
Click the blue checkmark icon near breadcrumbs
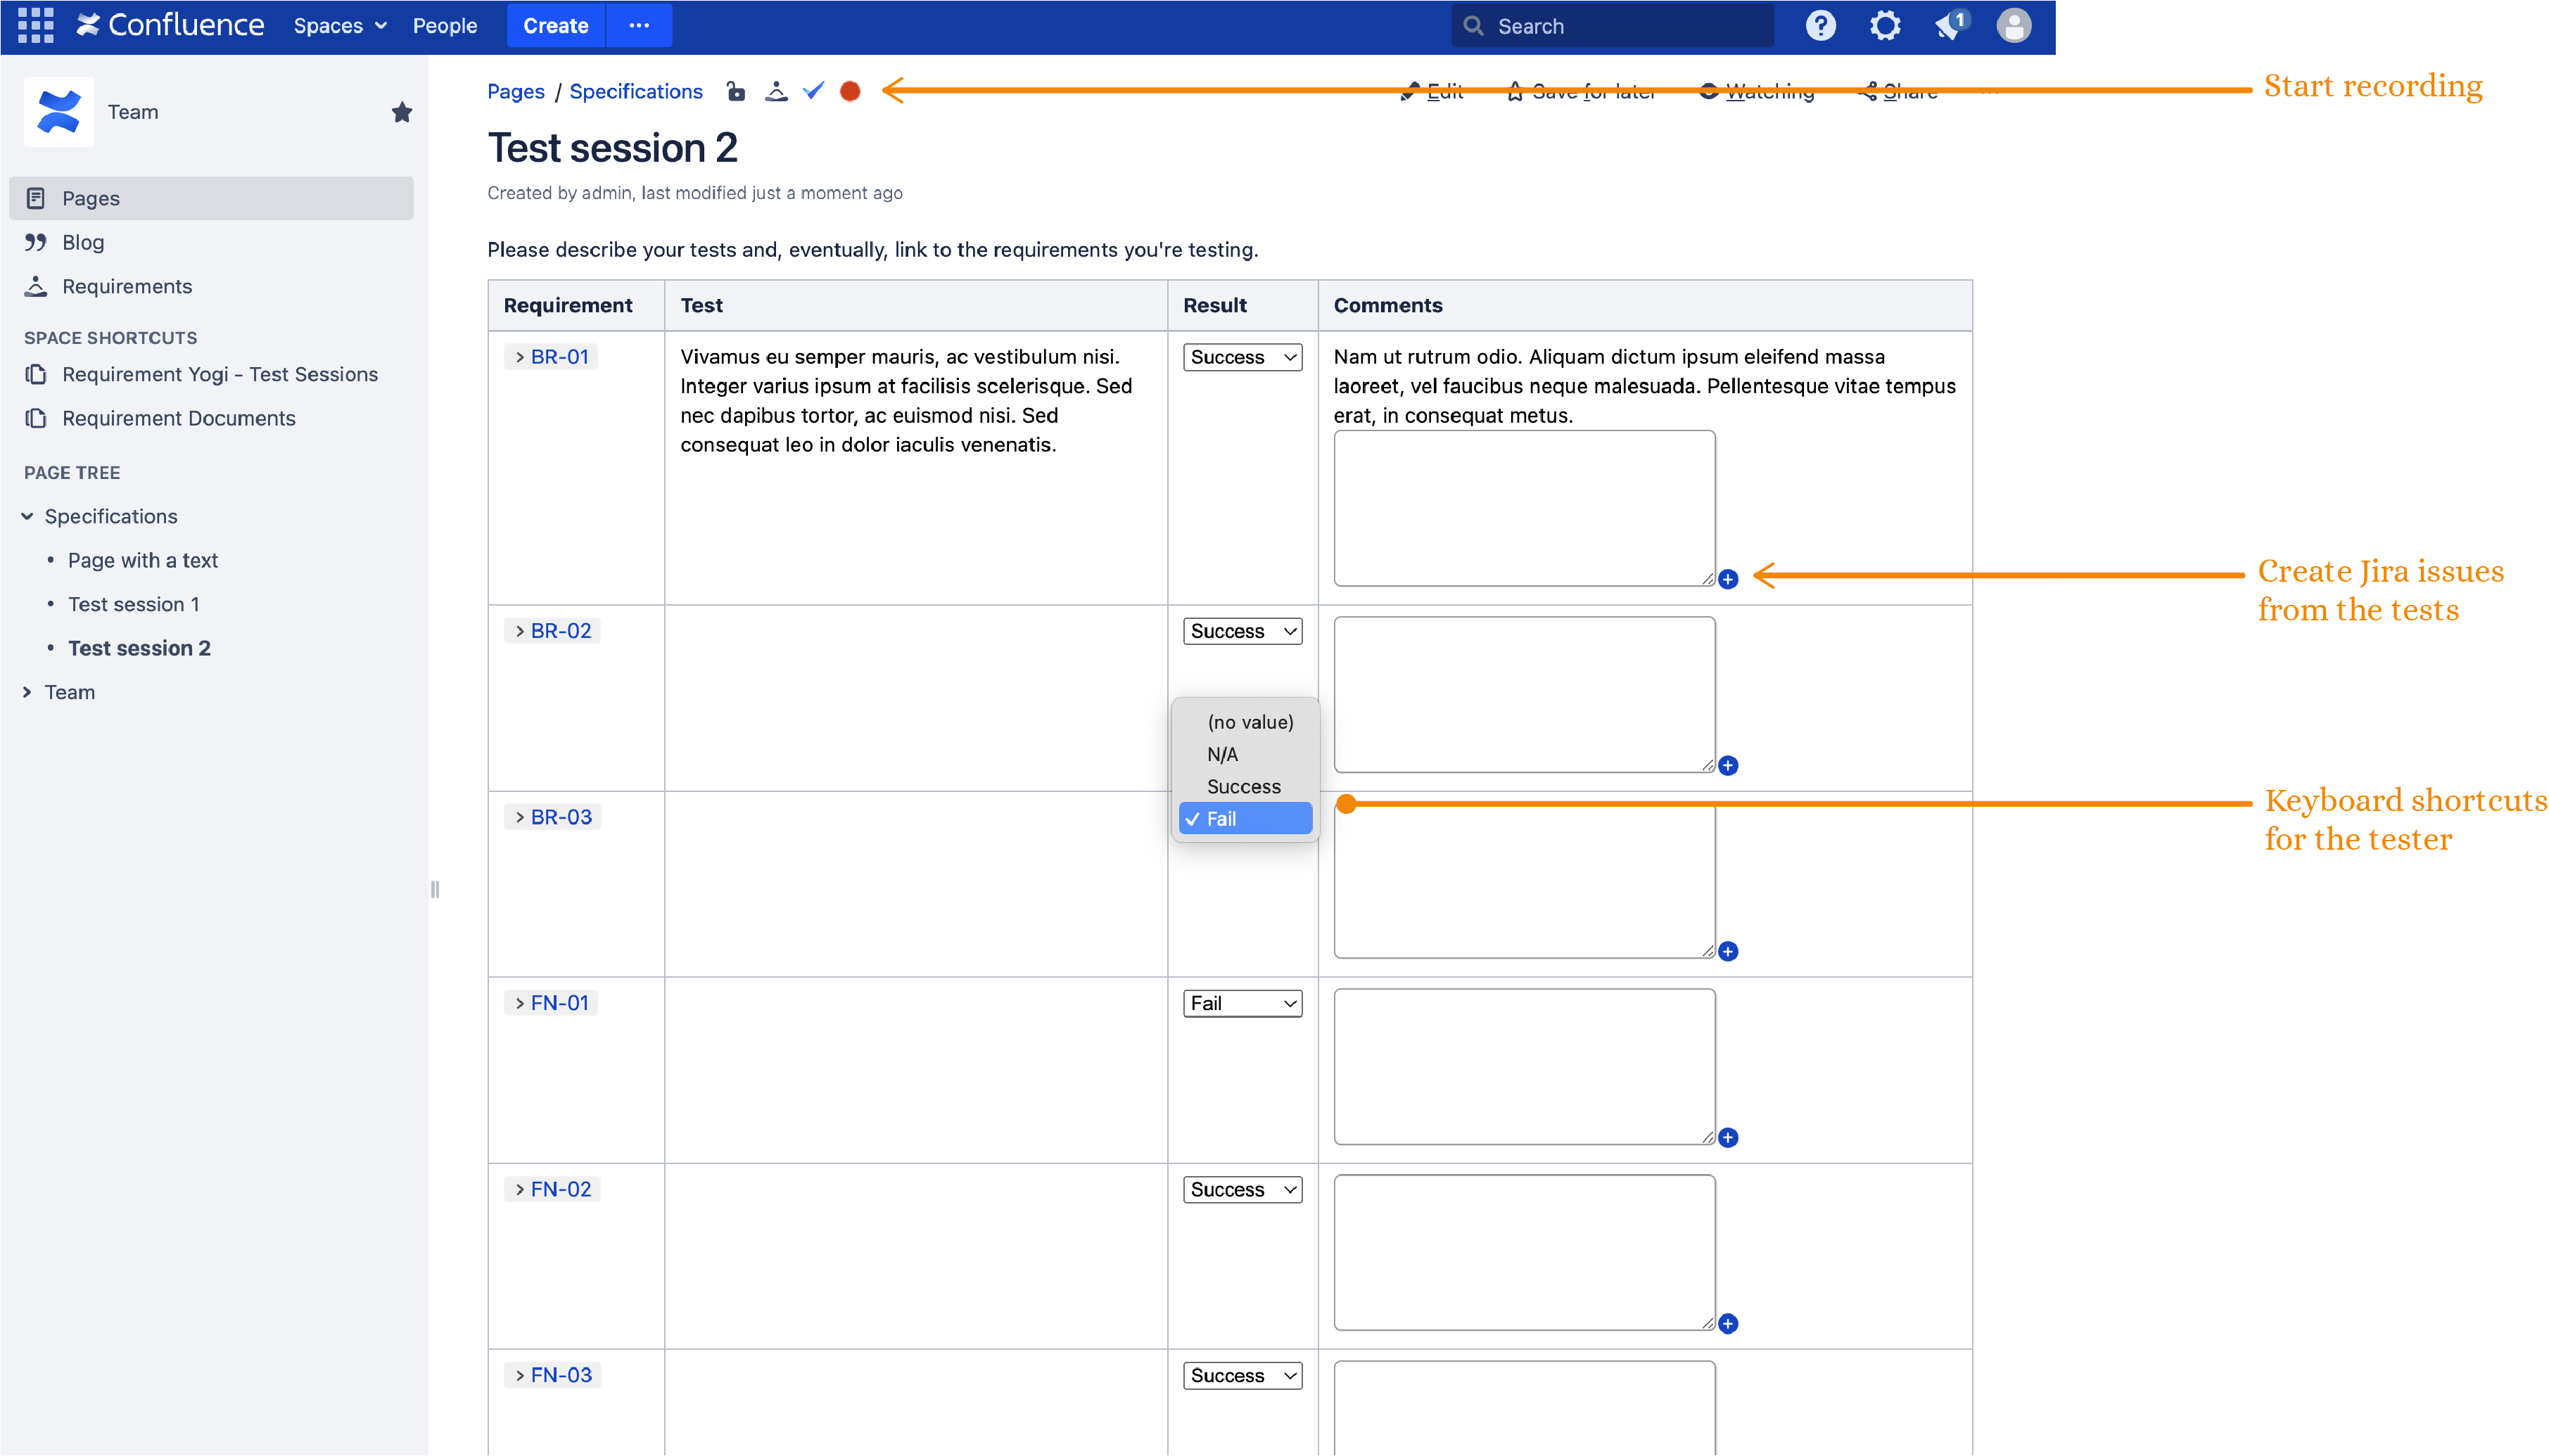[x=813, y=91]
